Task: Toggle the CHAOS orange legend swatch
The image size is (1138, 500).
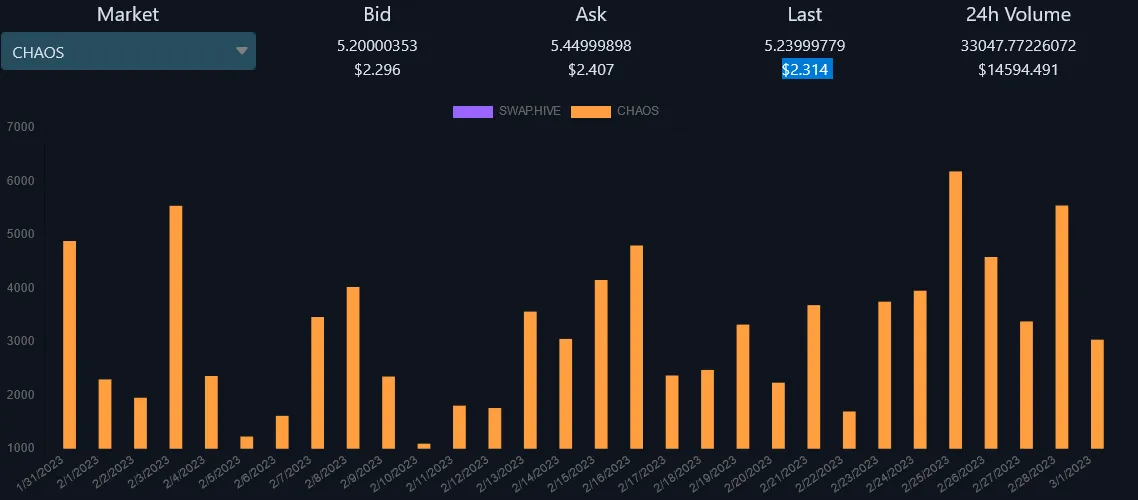Action: pyautogui.click(x=591, y=112)
